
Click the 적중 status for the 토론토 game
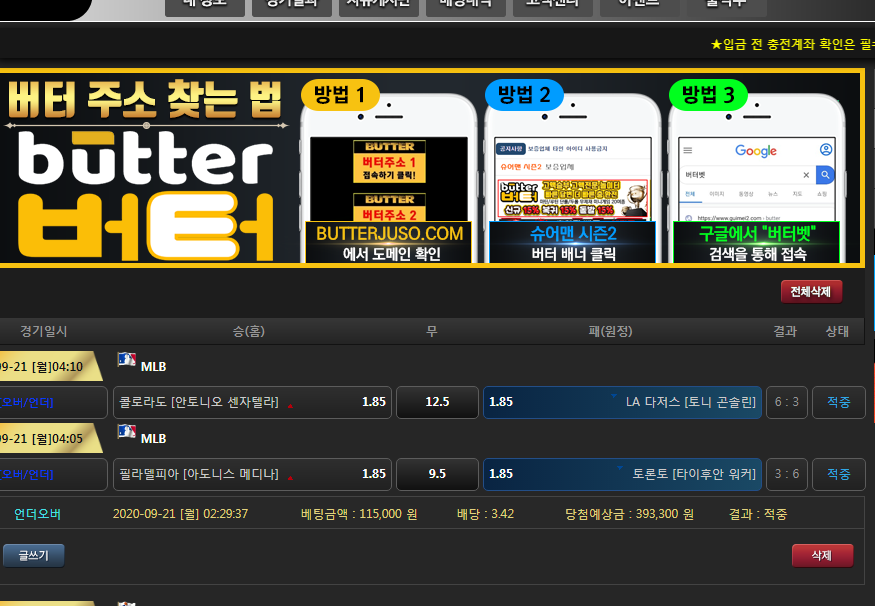tap(838, 474)
